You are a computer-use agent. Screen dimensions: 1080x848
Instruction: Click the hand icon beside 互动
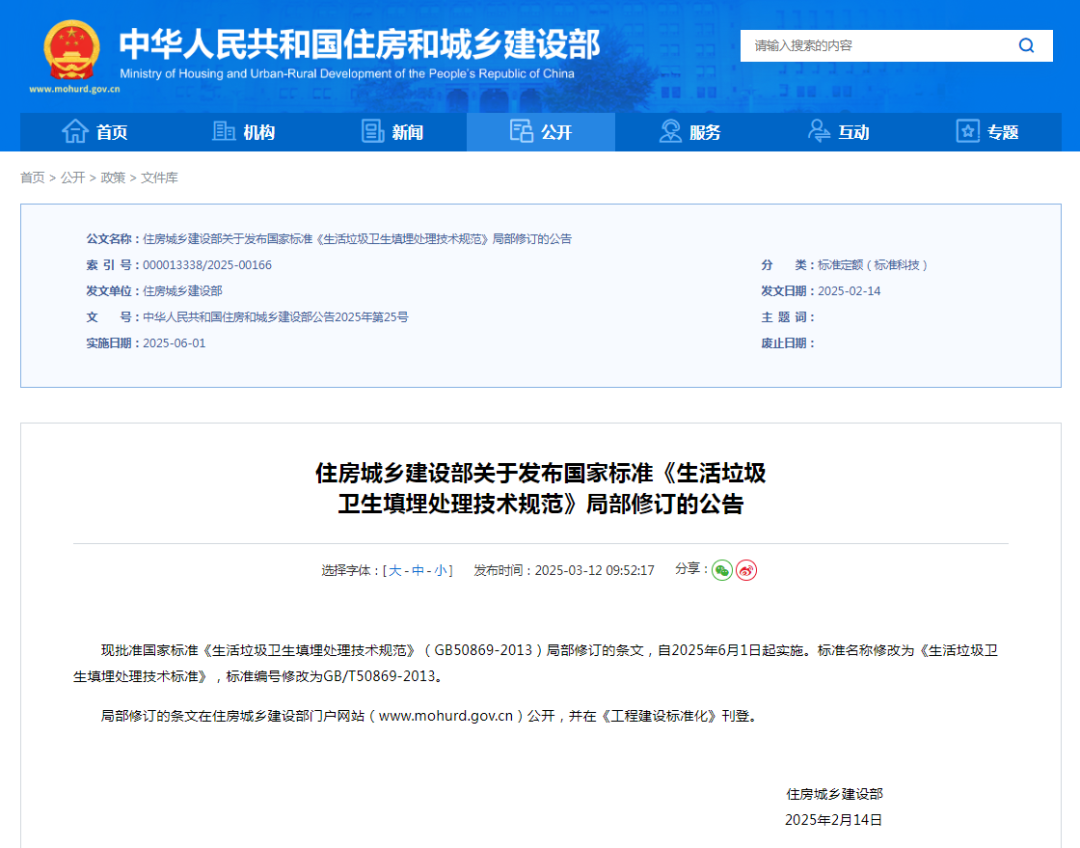click(819, 132)
